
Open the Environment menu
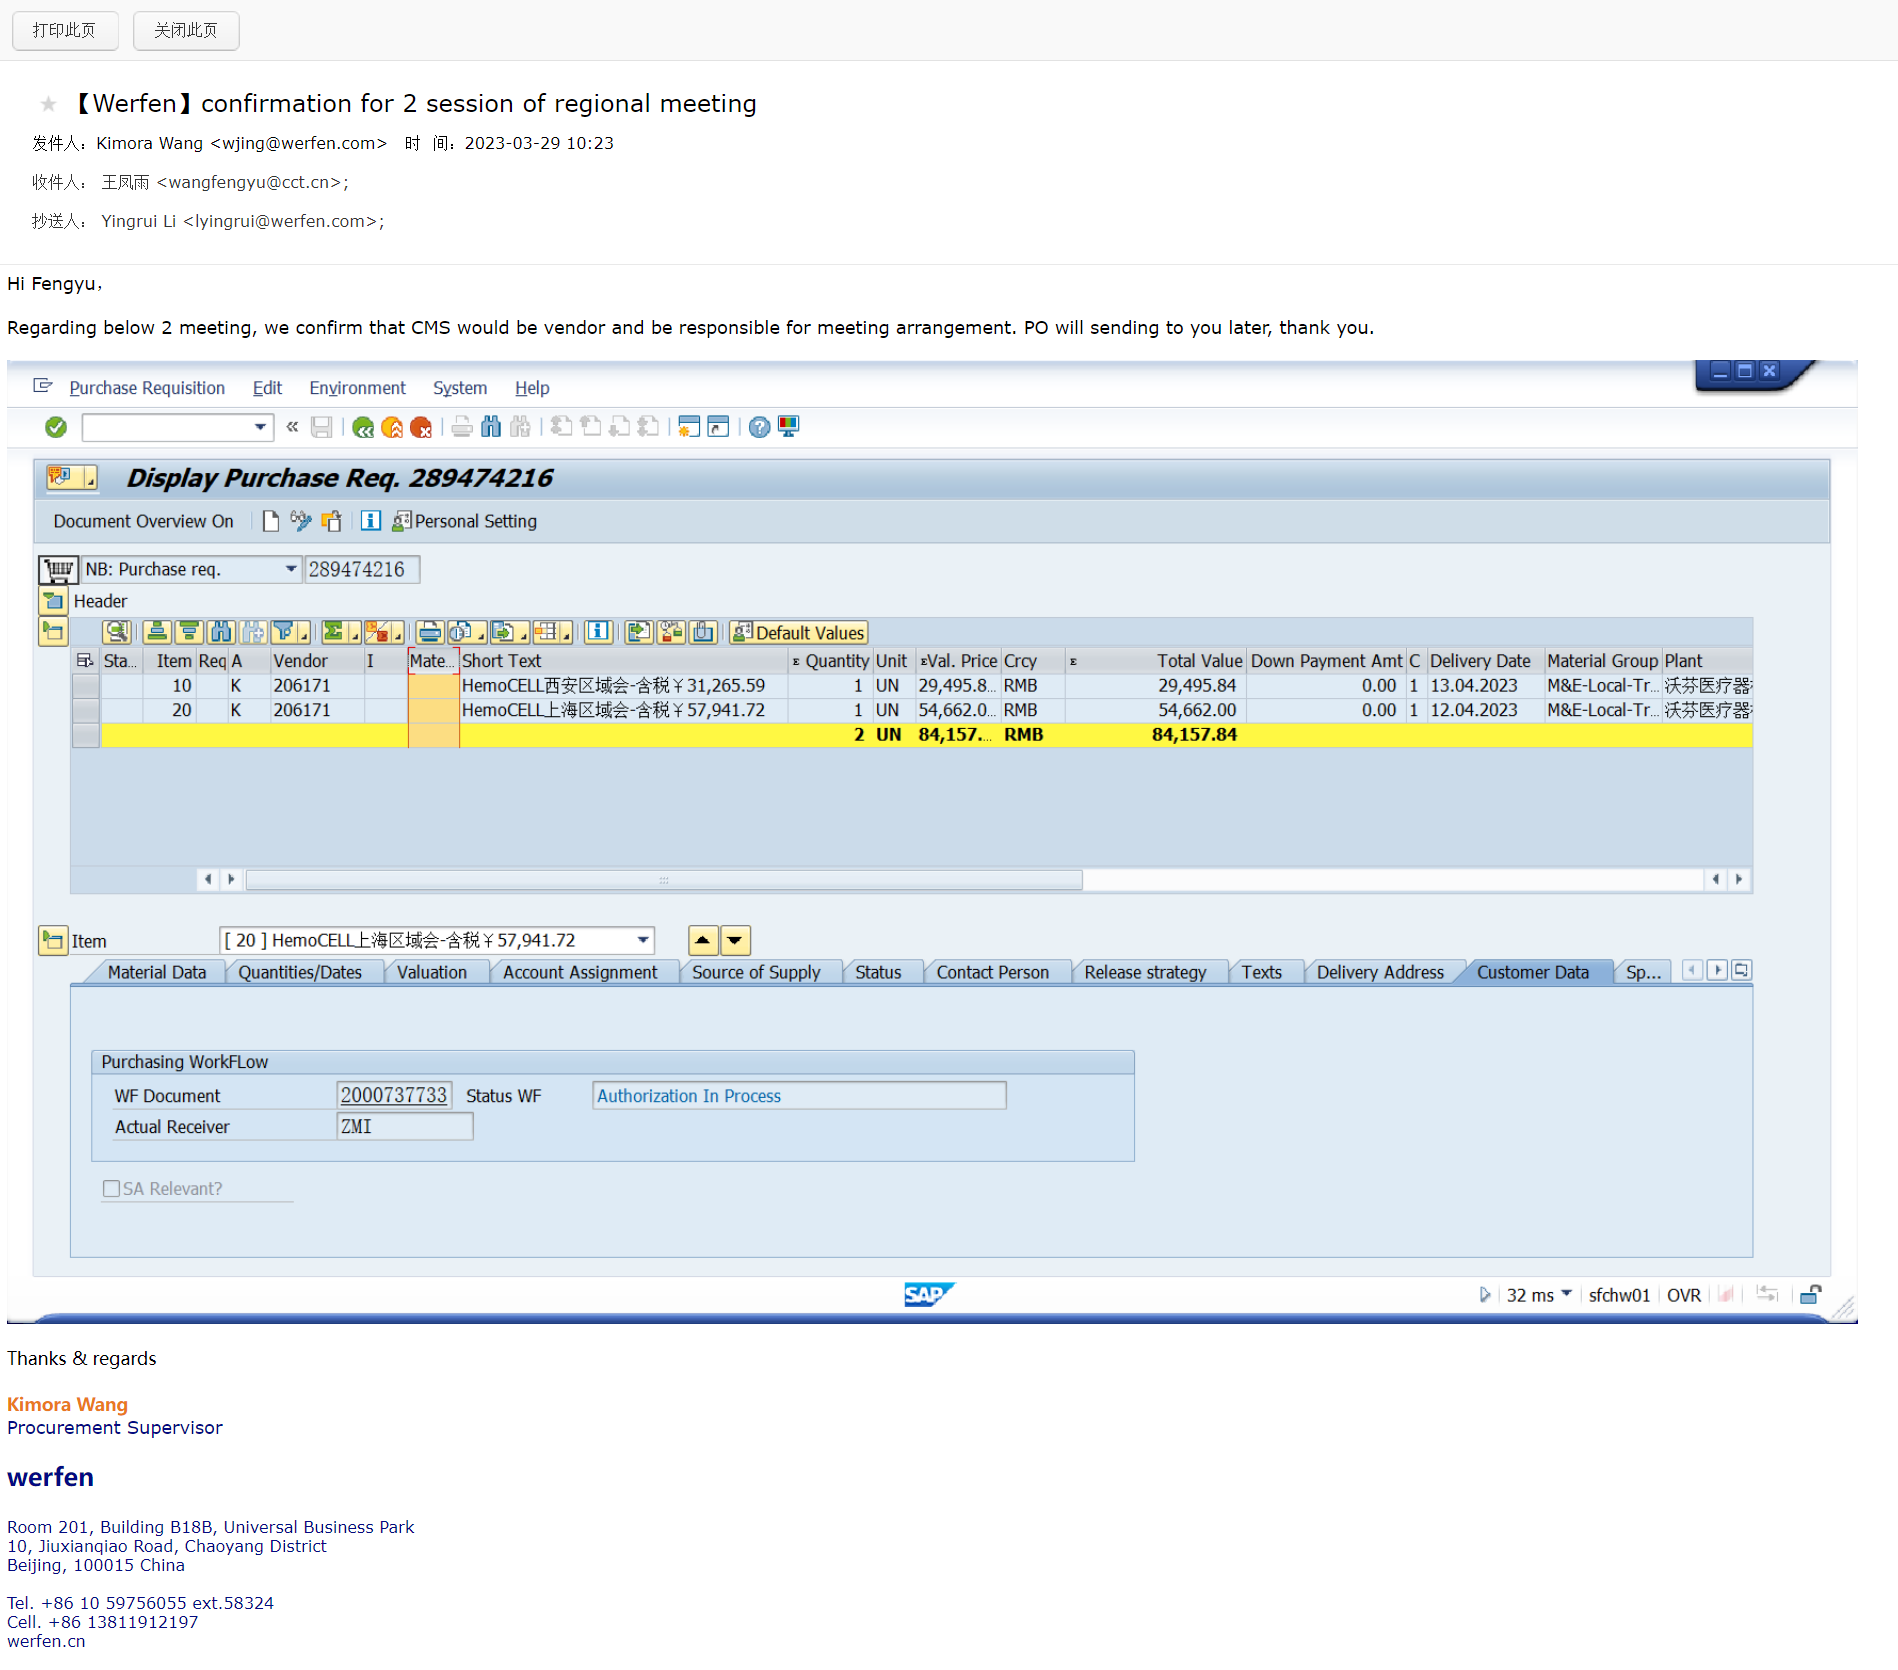(357, 388)
